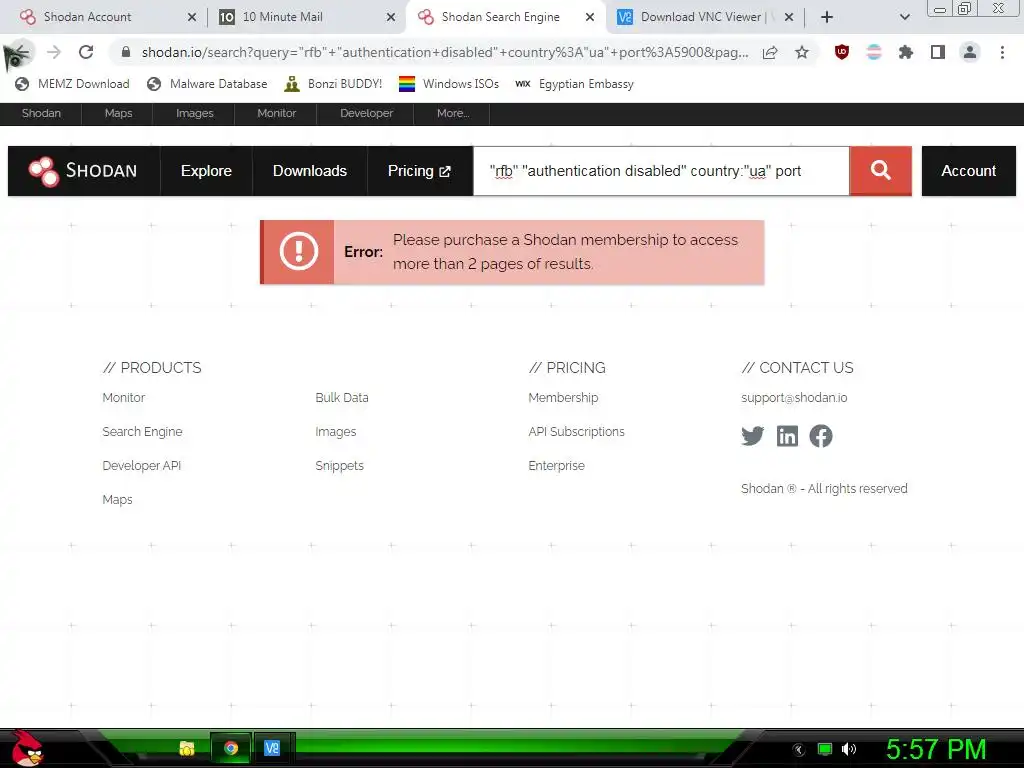
Task: Close the Shodan Account tab
Action: 191,17
